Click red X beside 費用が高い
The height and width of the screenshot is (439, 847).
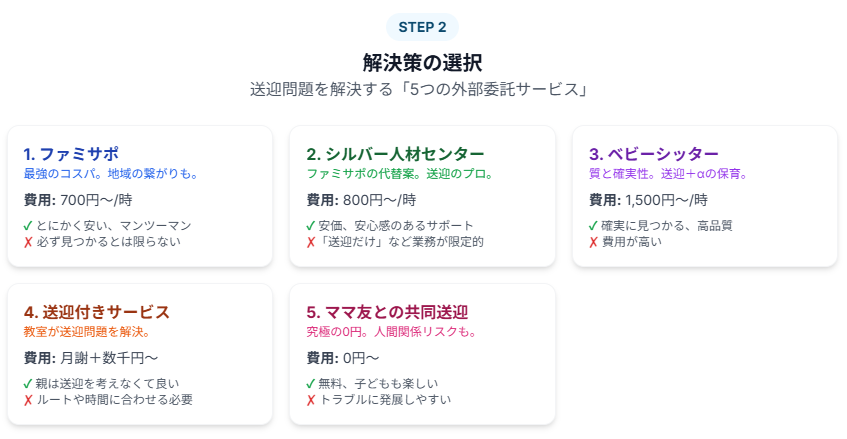tap(594, 242)
